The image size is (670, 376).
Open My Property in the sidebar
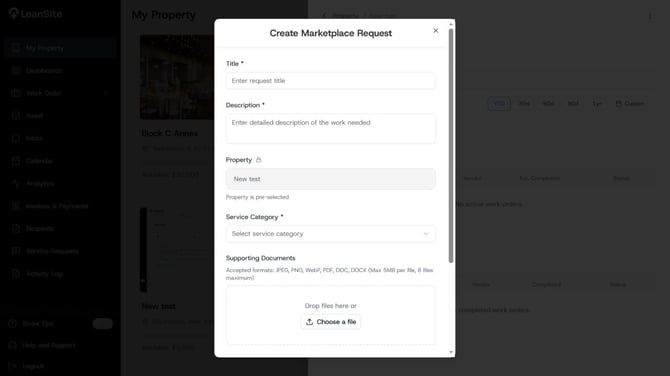[60, 48]
